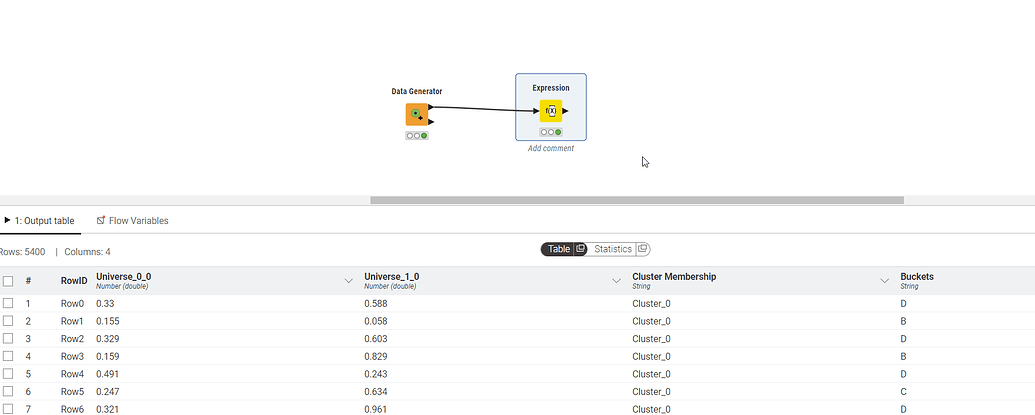
Task: Click the Row0 RowID cell
Action: 73,303
